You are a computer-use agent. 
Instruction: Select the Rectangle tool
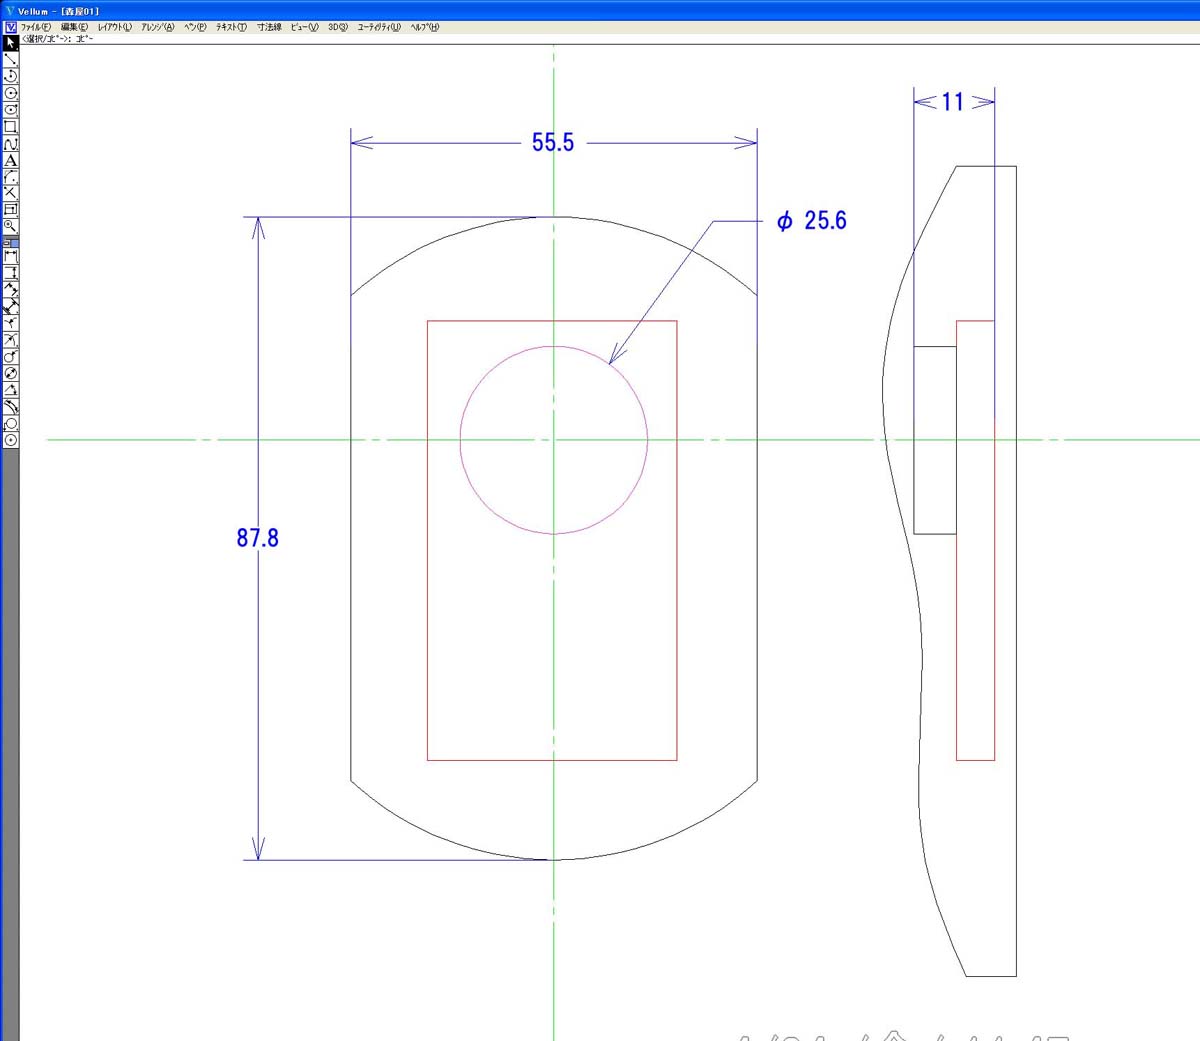coord(10,127)
